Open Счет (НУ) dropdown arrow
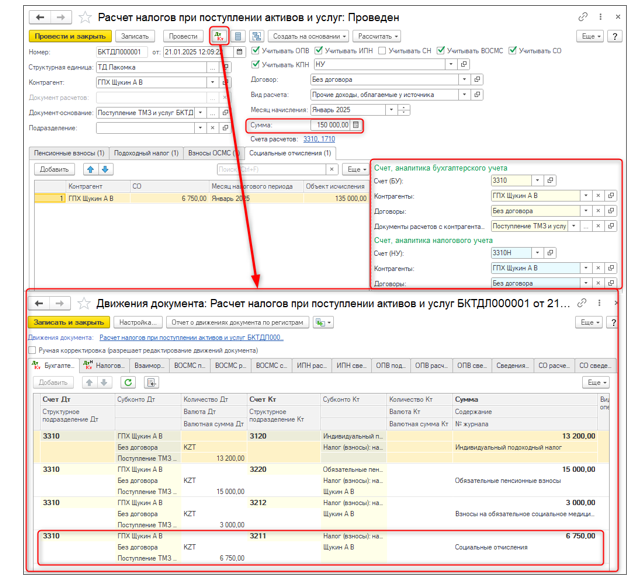This screenshot has width=643, height=583. (x=537, y=253)
